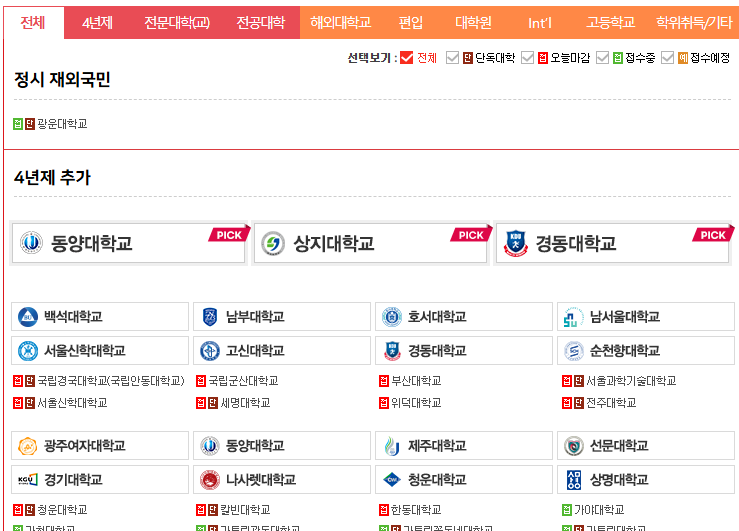Open the 백석대학교 box name text
Screen dimensions: 739x531
tap(73, 317)
